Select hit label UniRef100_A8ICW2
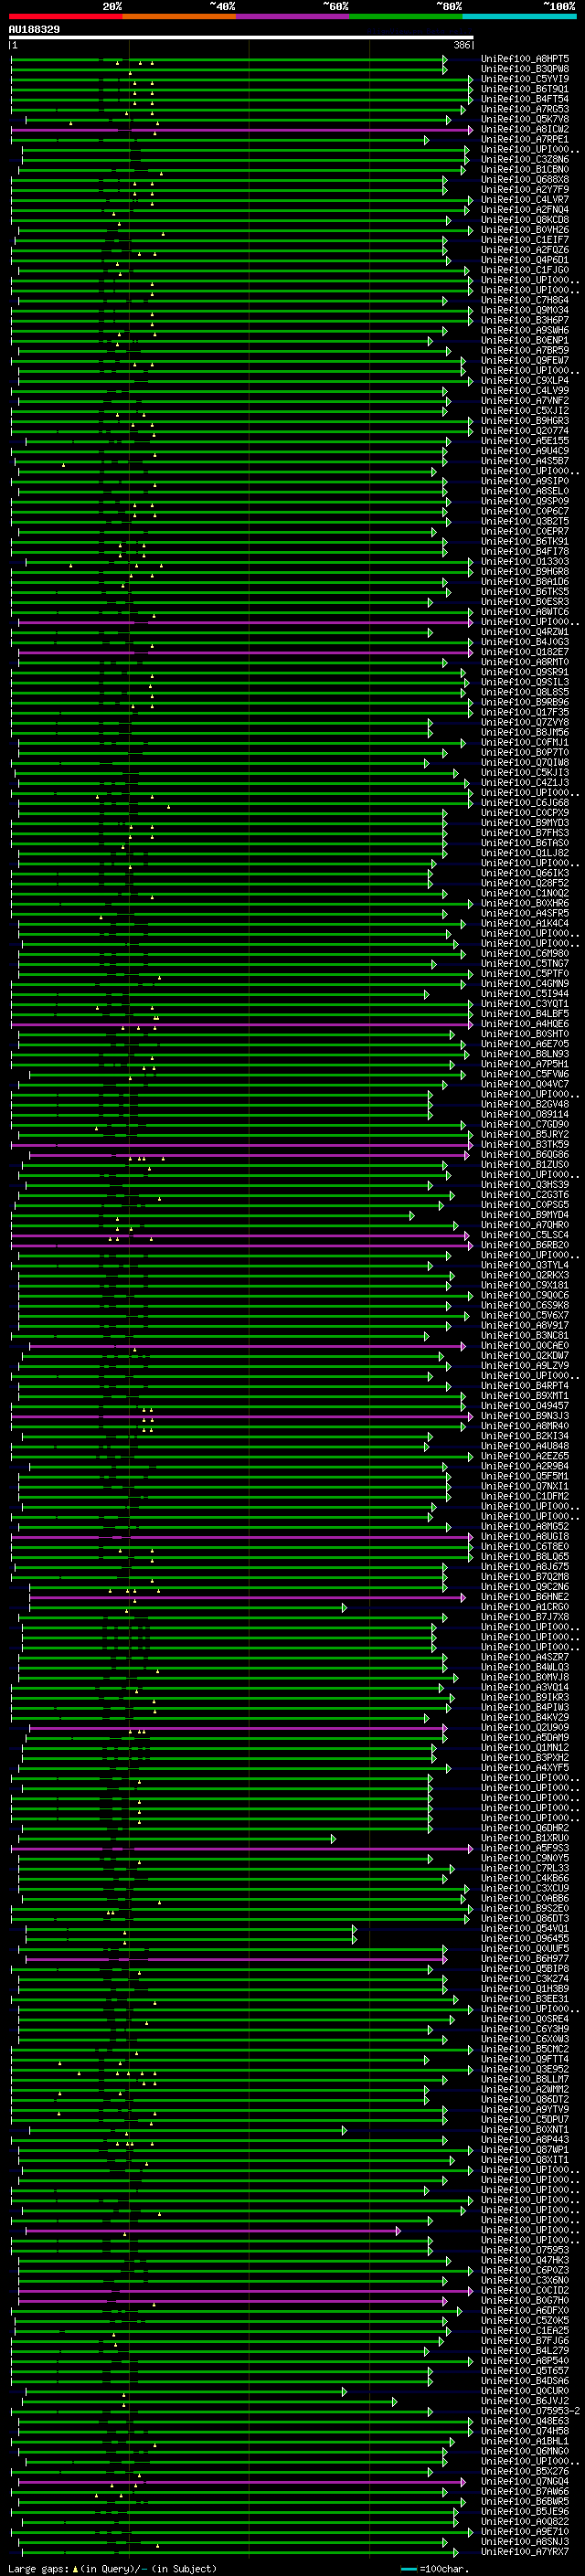This screenshot has height=2576, width=585. [x=525, y=129]
